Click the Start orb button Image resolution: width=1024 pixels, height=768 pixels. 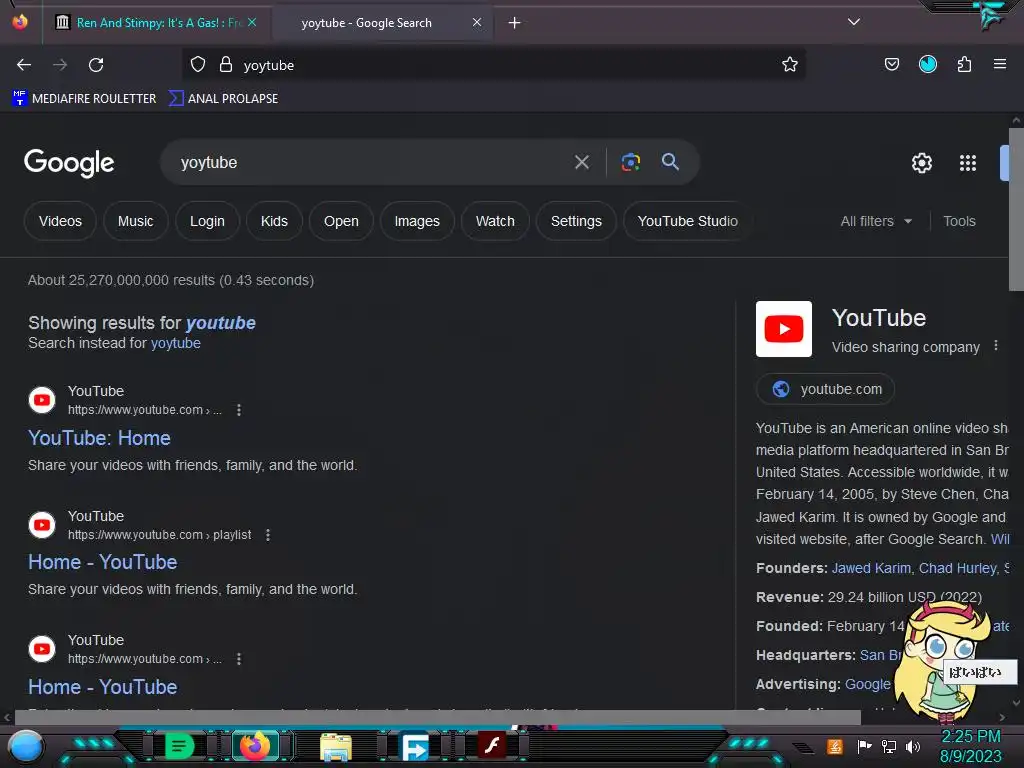(x=26, y=747)
